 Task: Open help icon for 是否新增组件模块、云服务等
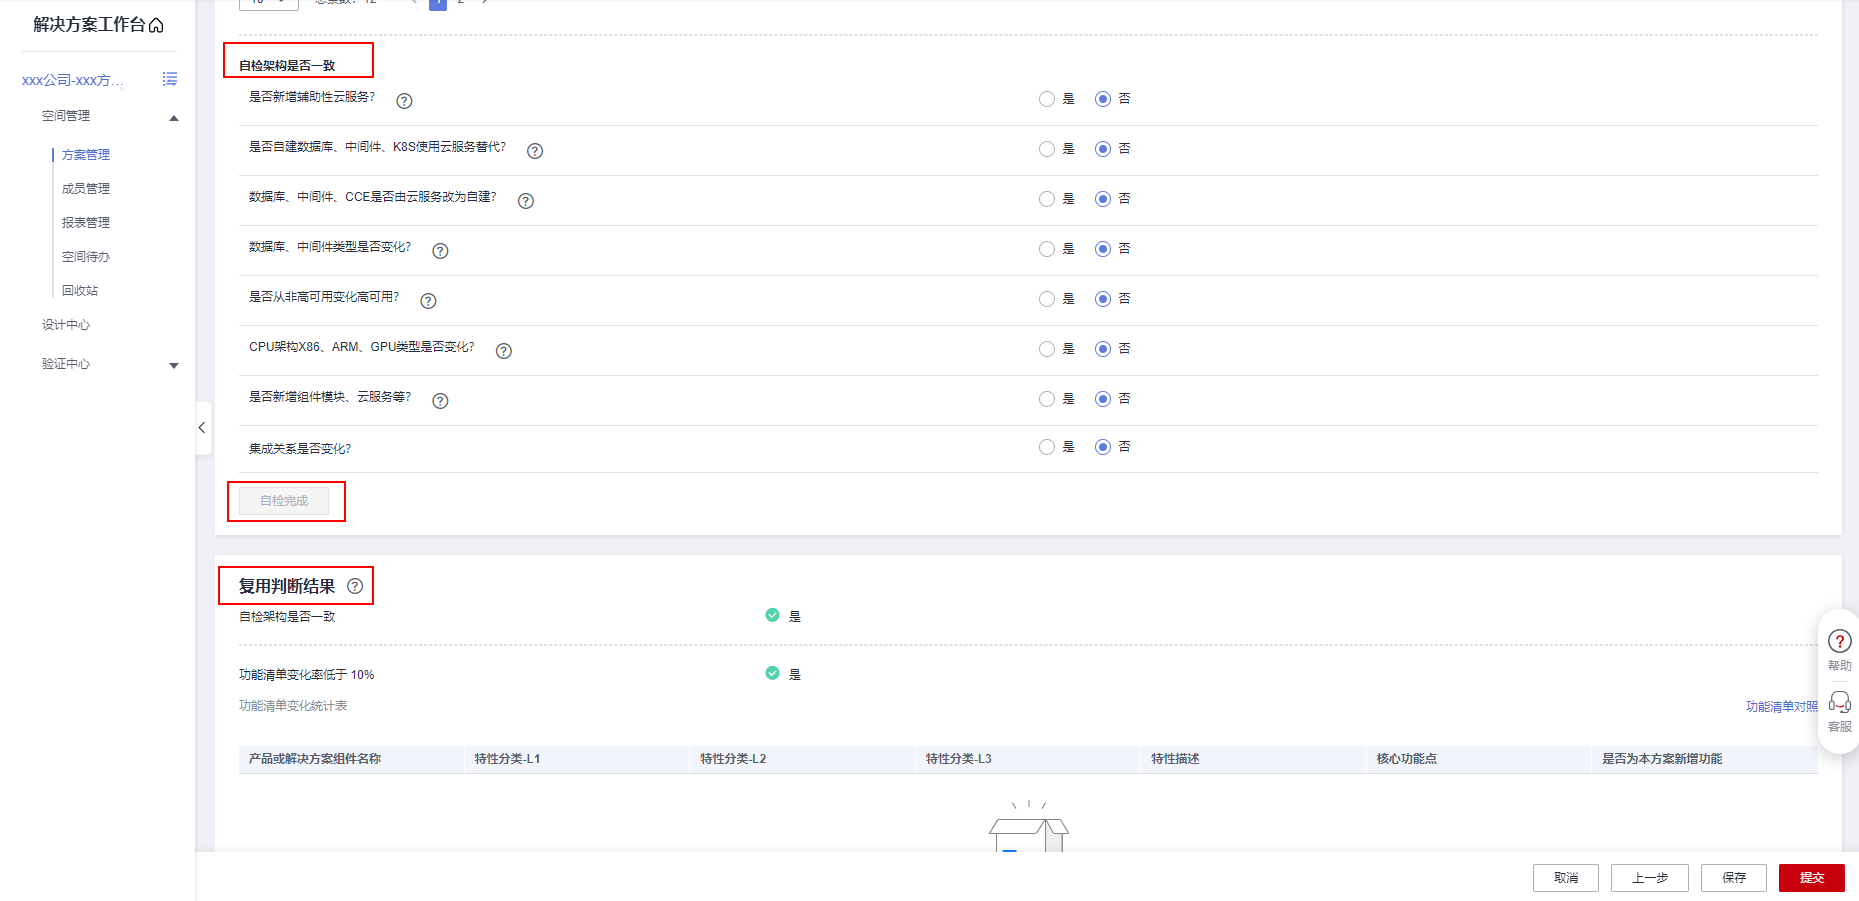pos(440,401)
